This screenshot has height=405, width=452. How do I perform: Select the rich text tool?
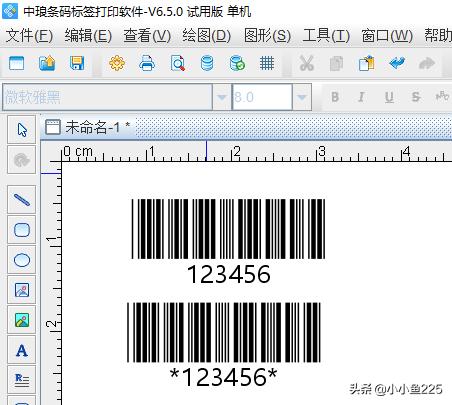(x=22, y=380)
